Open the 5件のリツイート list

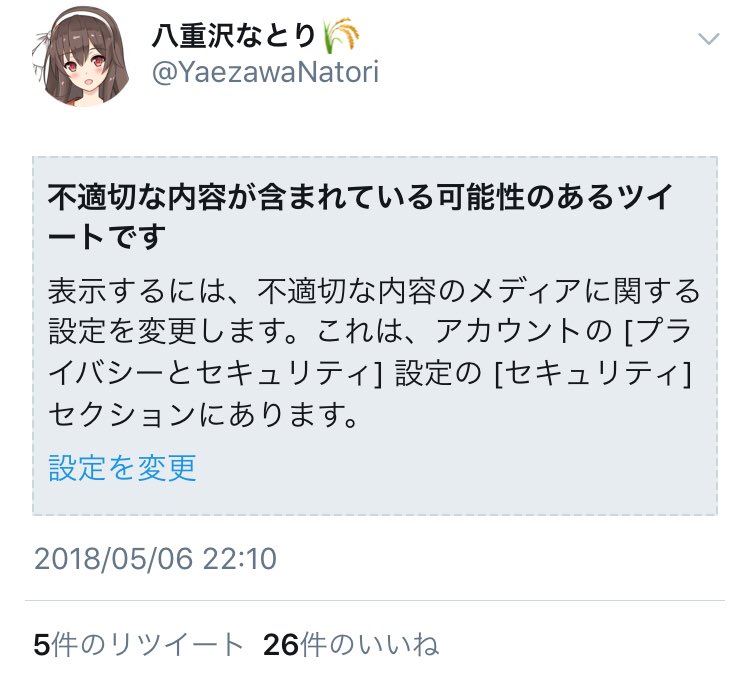pos(138,644)
